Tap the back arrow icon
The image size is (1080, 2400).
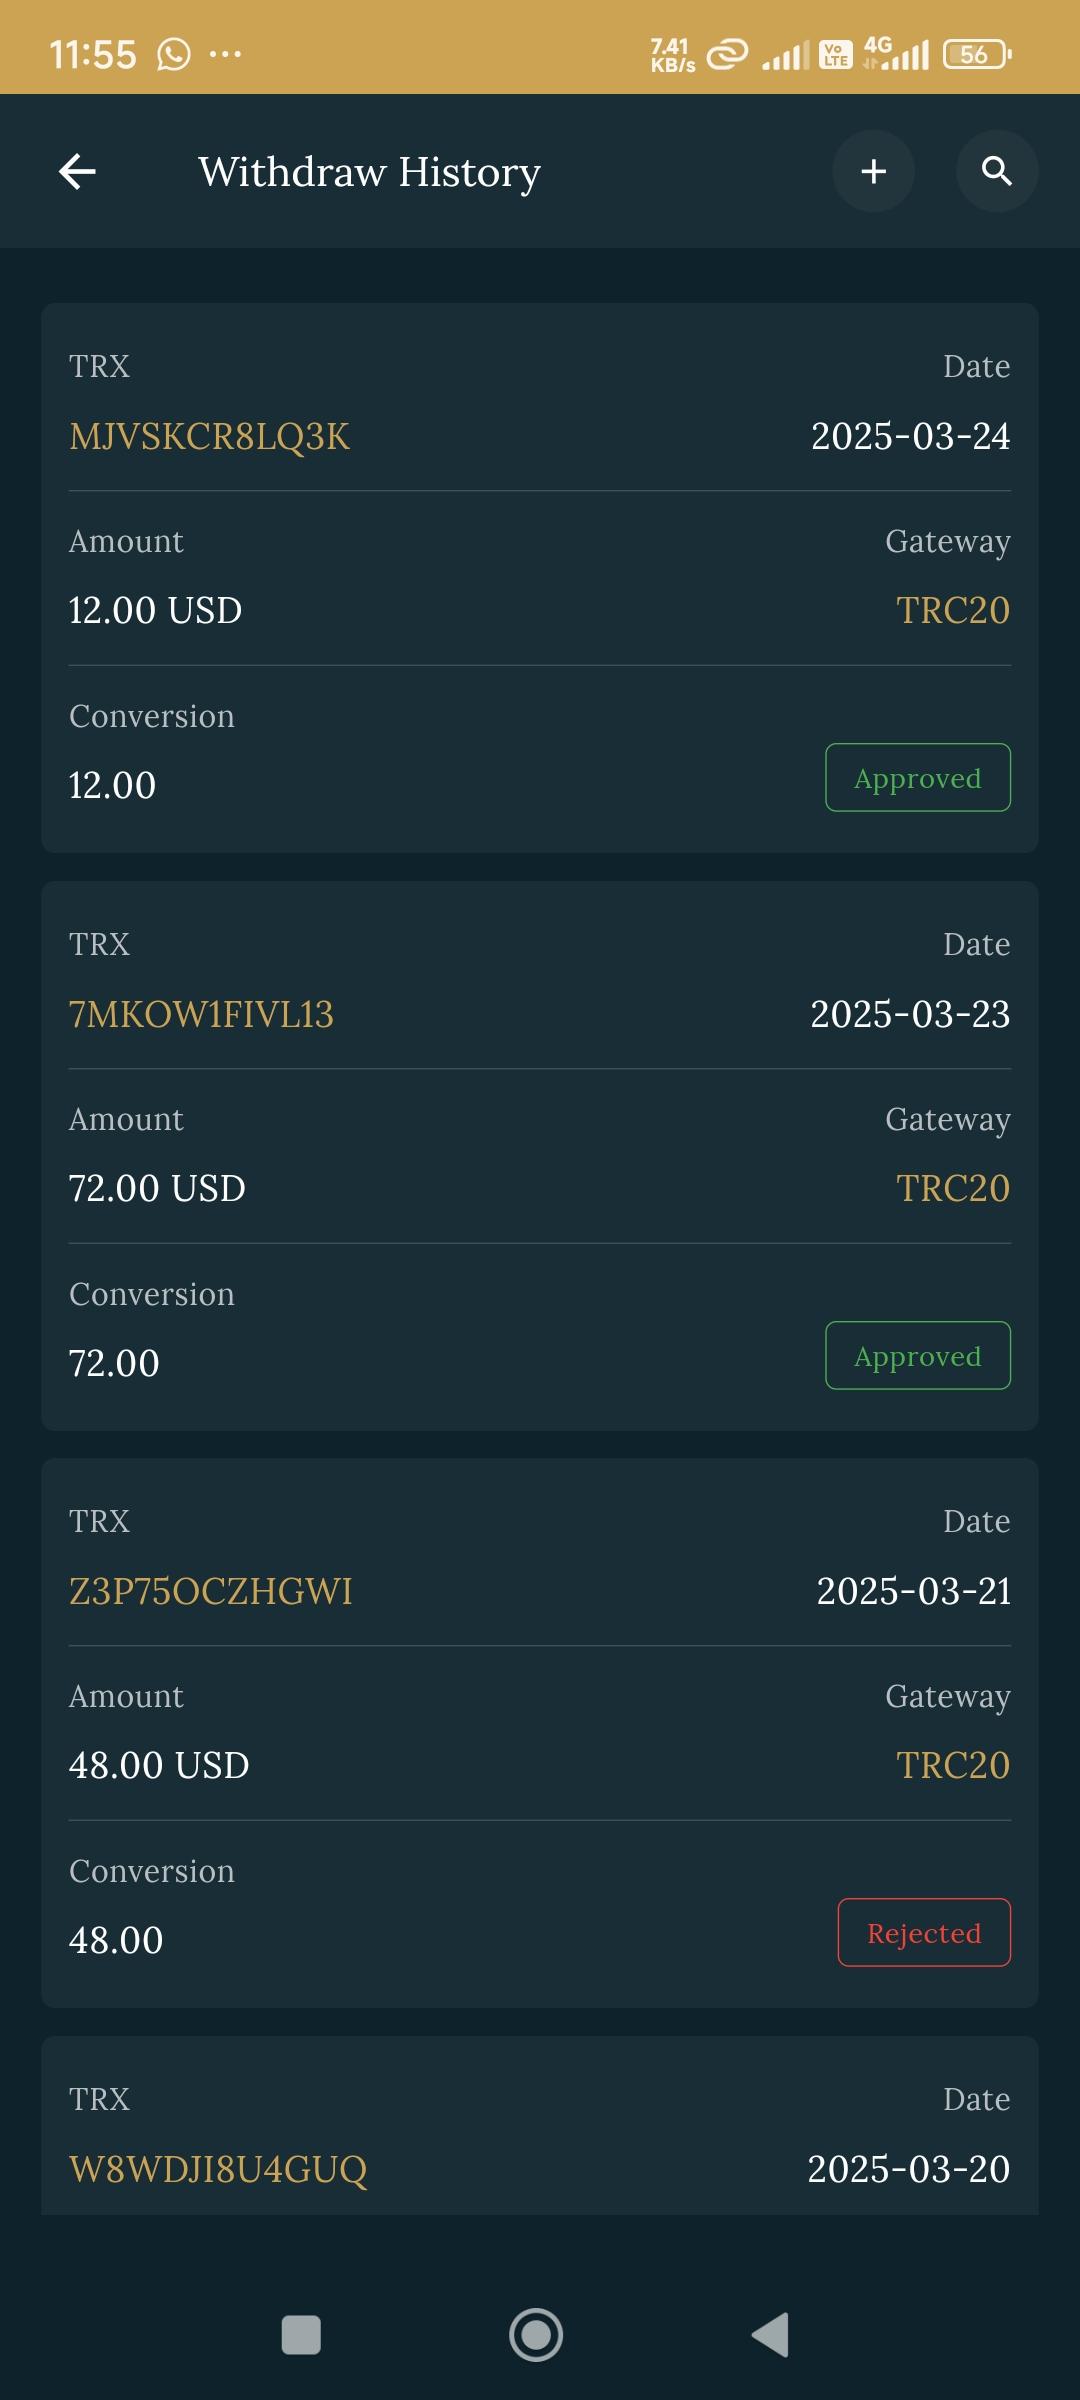click(77, 172)
